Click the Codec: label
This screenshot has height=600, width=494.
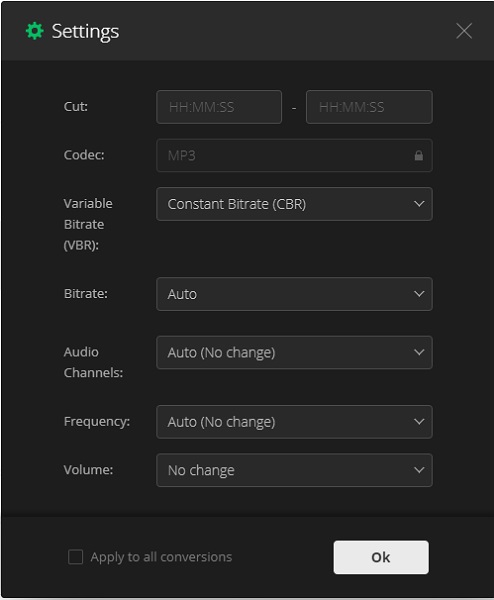tap(84, 155)
